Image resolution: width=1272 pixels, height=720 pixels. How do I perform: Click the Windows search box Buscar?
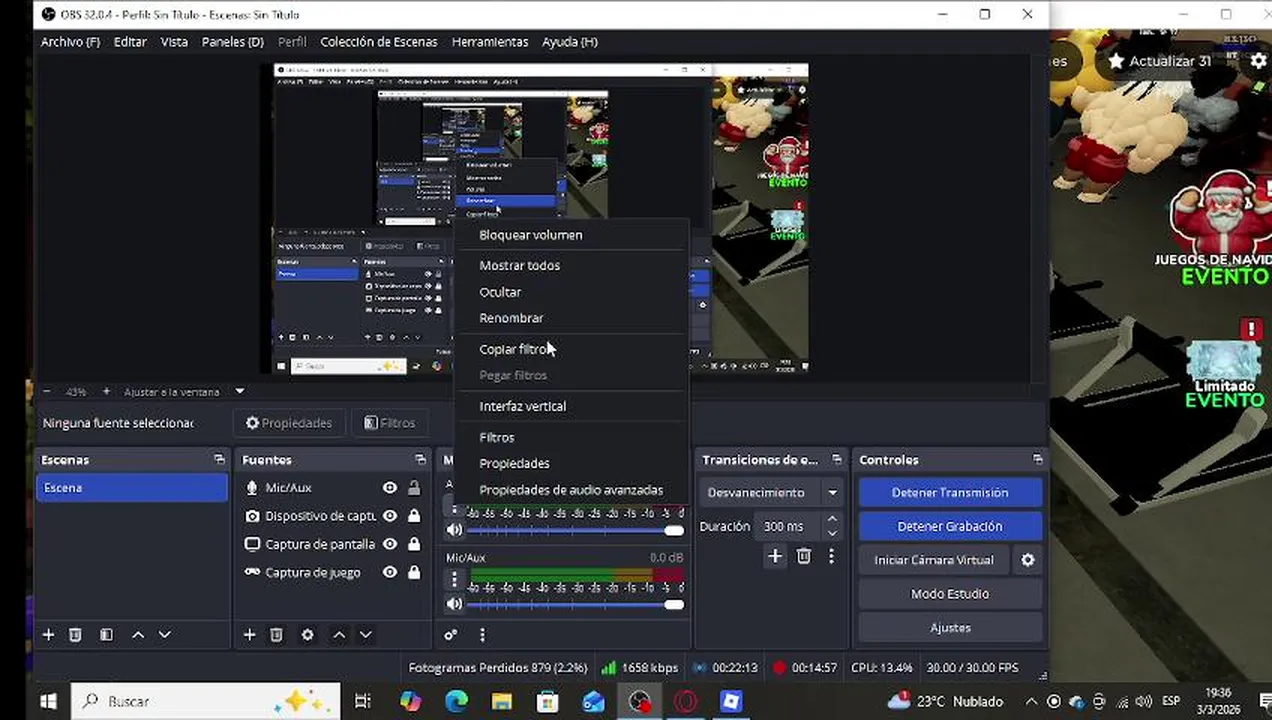pyautogui.click(x=207, y=701)
